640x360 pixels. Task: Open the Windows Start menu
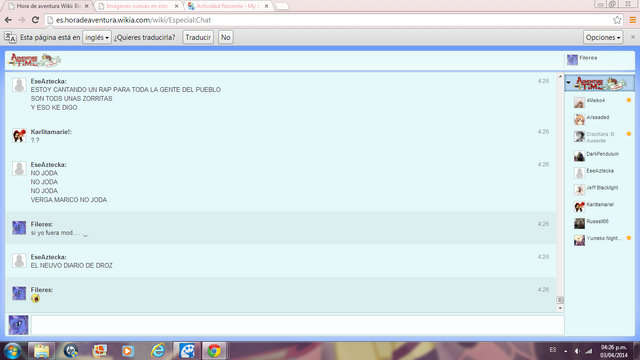[x=13, y=351]
